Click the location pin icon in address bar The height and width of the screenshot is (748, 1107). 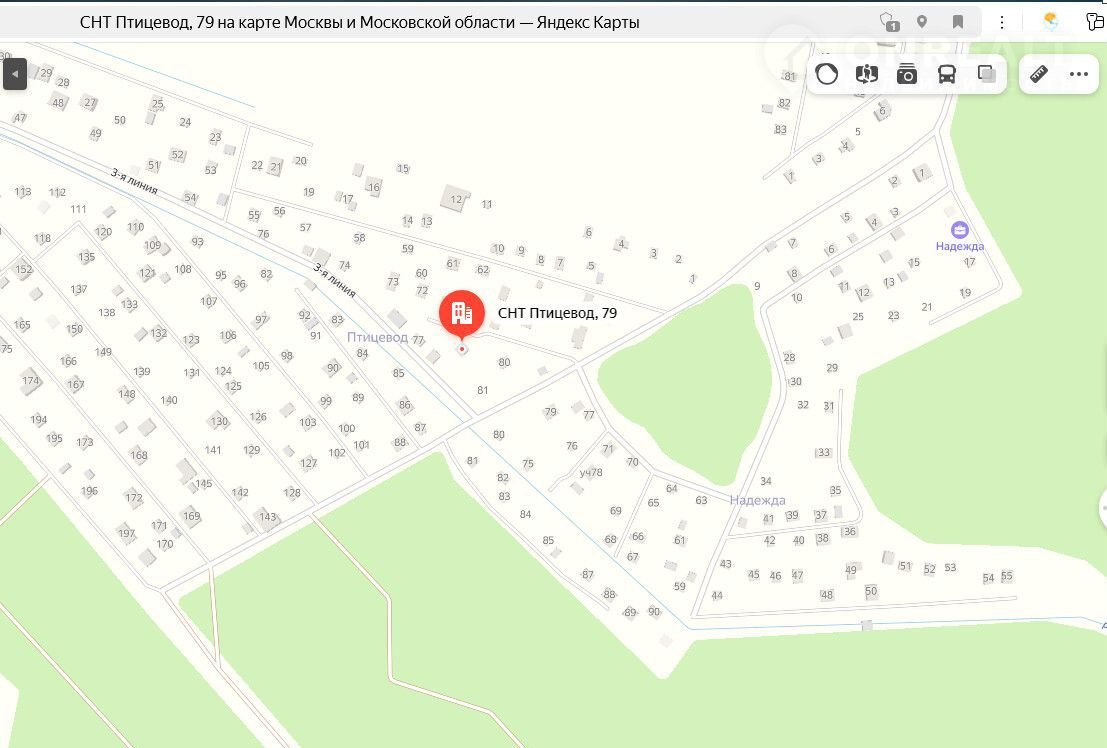tap(922, 22)
